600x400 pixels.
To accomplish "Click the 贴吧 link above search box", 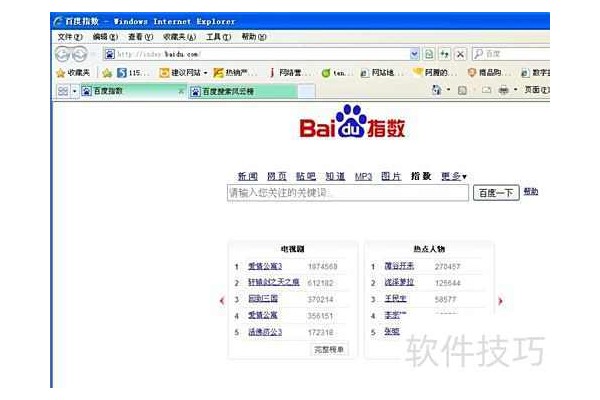I will [x=306, y=176].
